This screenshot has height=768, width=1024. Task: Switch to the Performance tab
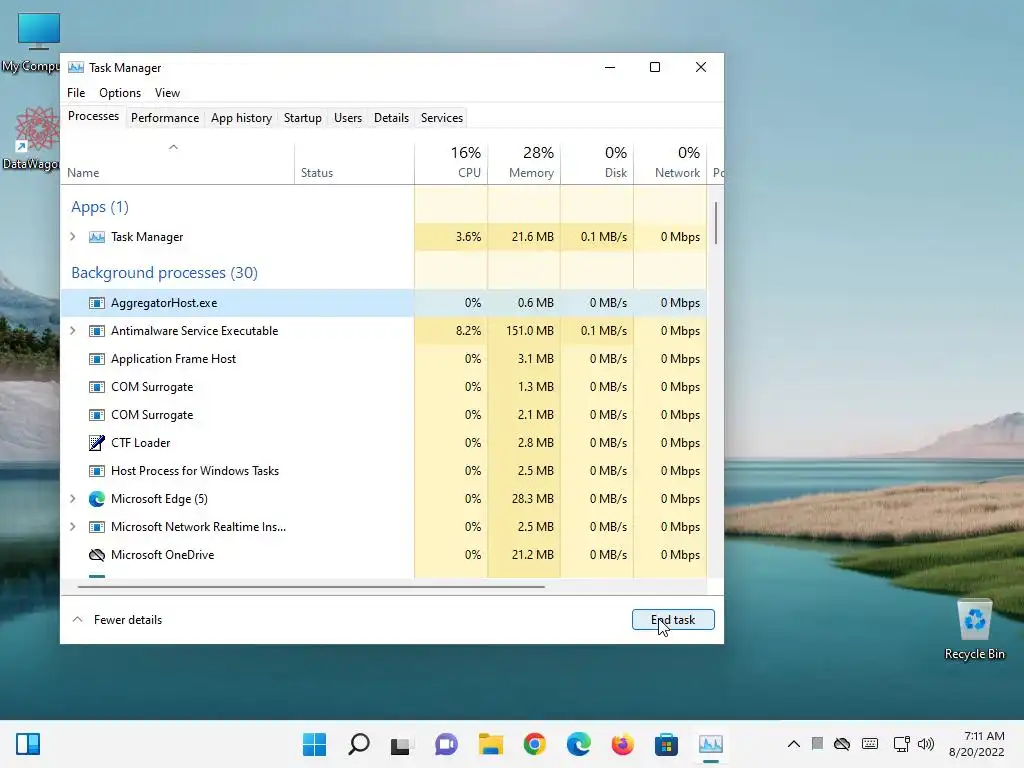click(165, 118)
